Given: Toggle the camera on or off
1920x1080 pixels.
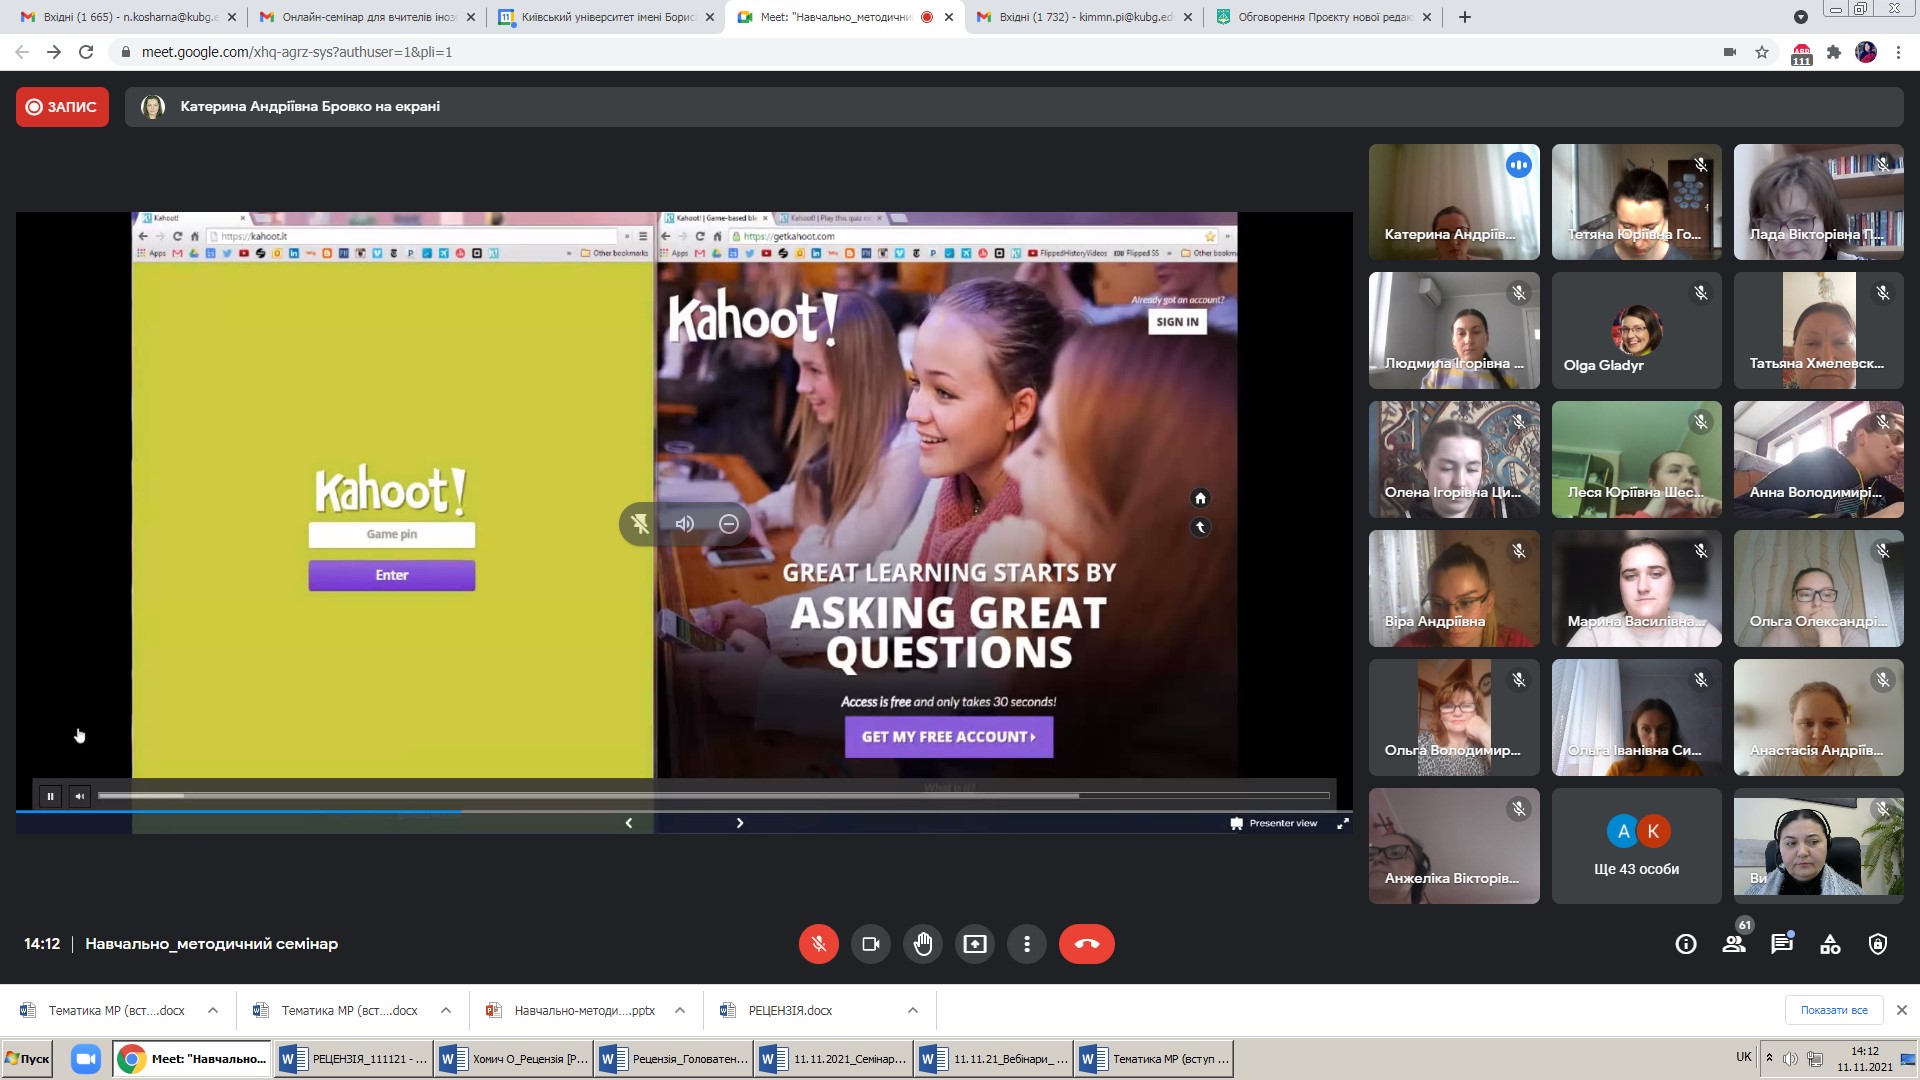Looking at the screenshot, I should coord(871,944).
